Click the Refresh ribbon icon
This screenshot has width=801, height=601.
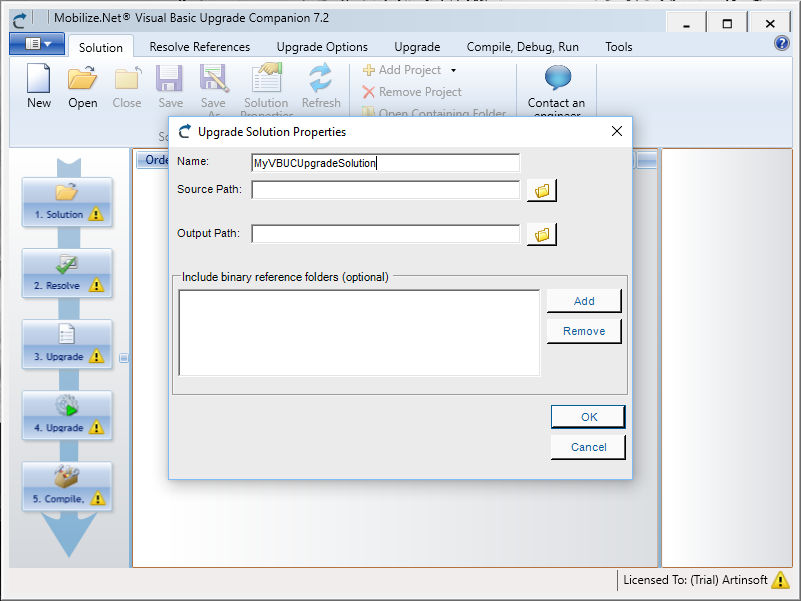pos(321,86)
